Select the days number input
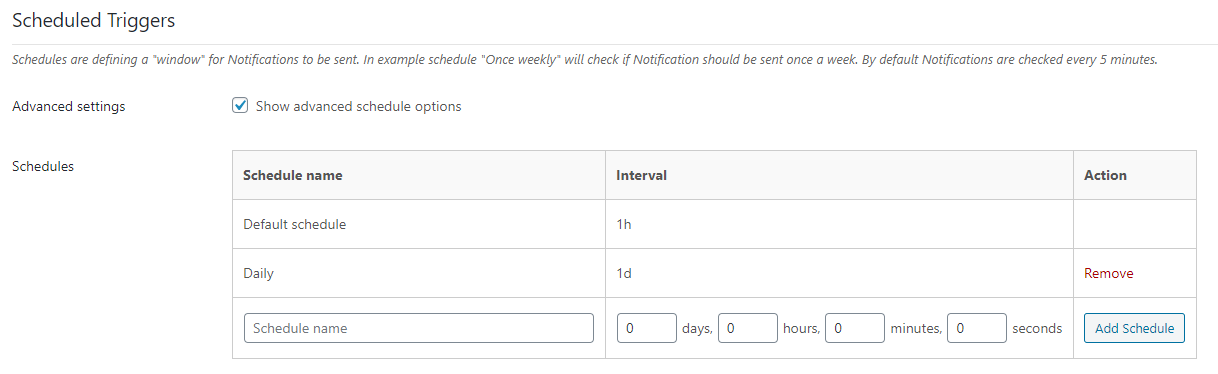The image size is (1218, 374). point(647,328)
